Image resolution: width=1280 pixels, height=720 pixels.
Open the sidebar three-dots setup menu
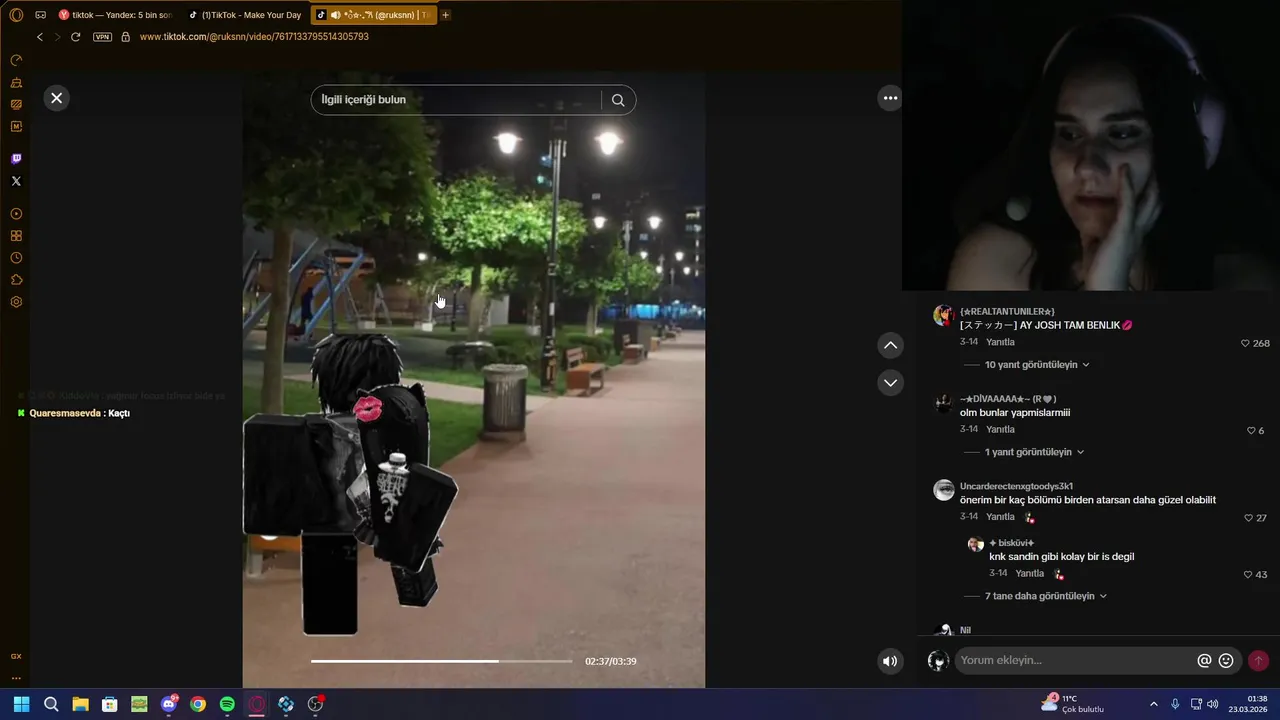pyautogui.click(x=16, y=677)
